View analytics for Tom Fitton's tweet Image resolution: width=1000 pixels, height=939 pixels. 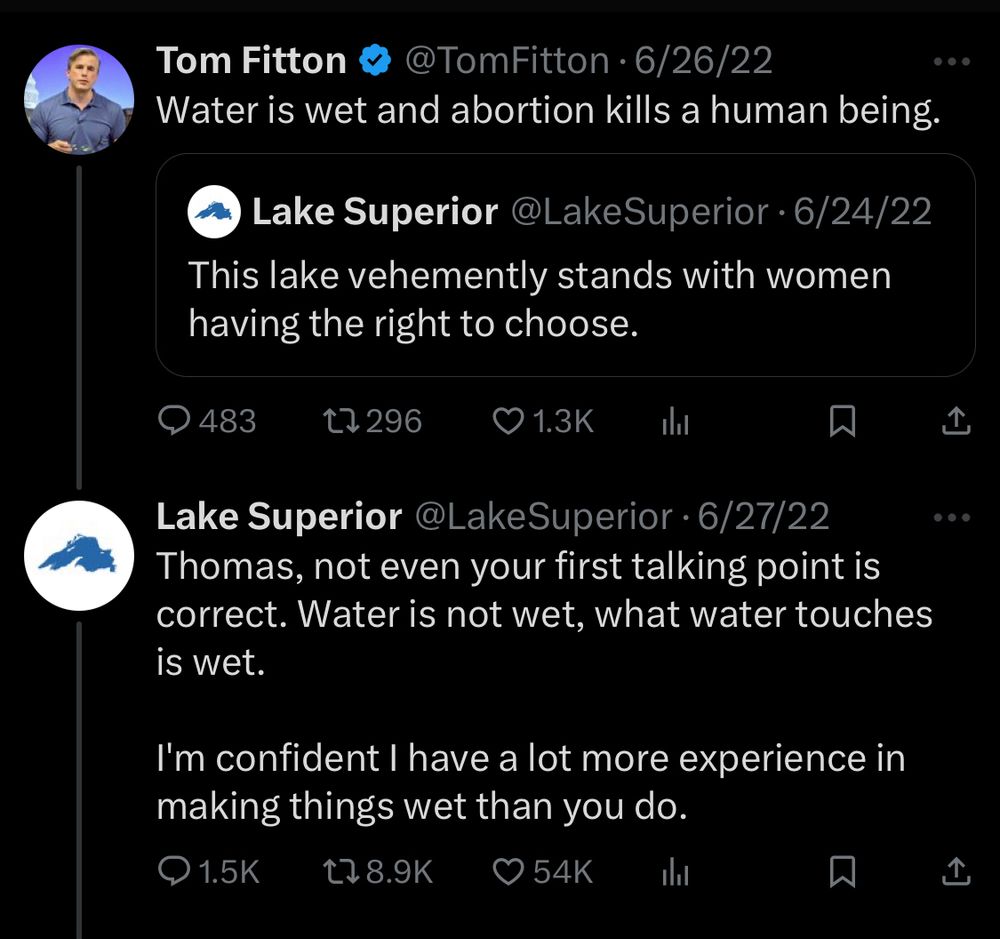coord(674,421)
